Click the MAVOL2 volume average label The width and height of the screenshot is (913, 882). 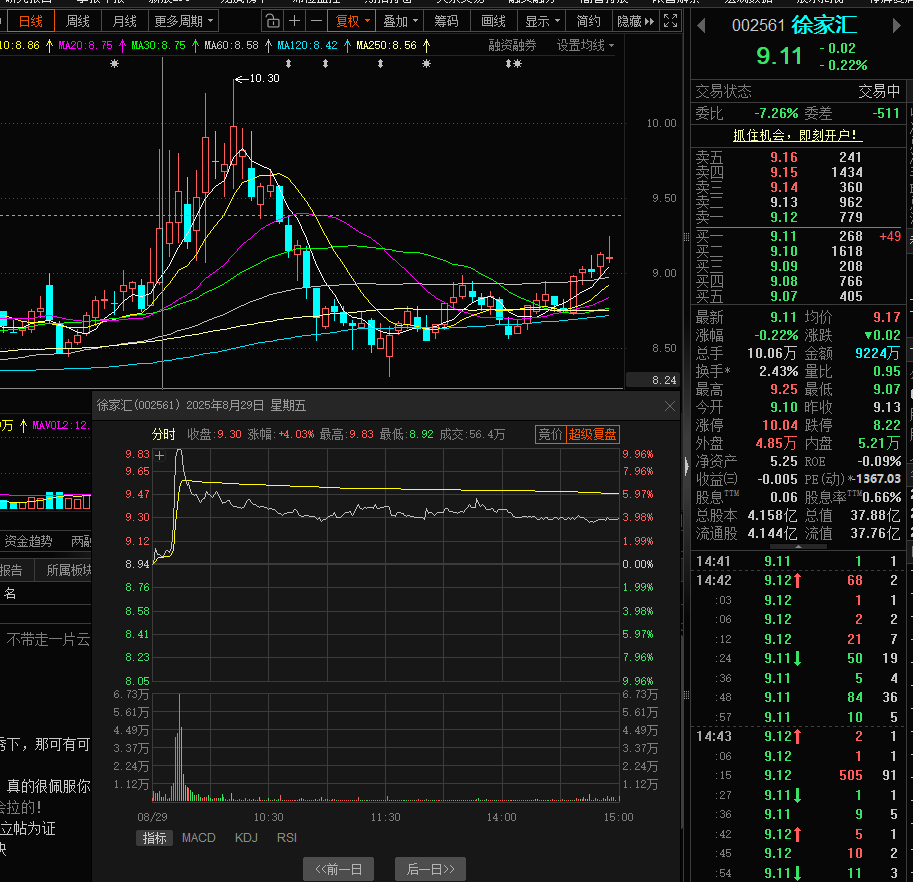point(61,426)
